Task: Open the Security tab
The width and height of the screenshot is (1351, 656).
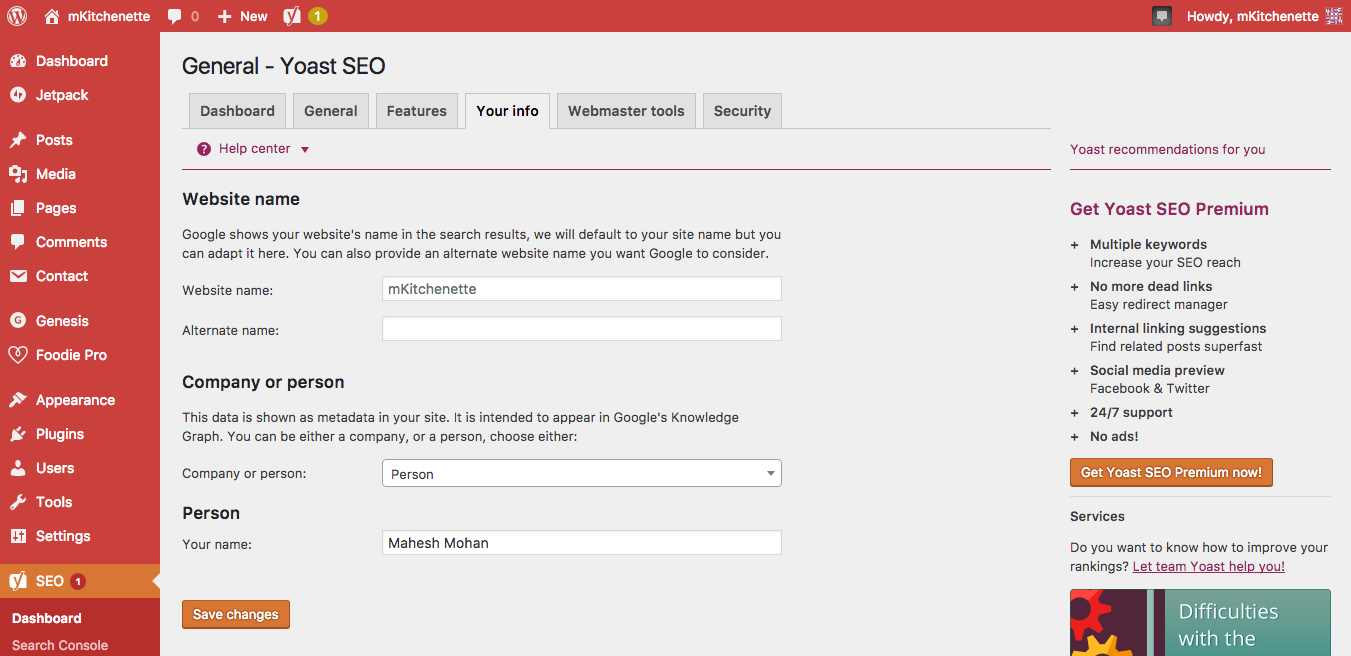Action: (x=742, y=111)
